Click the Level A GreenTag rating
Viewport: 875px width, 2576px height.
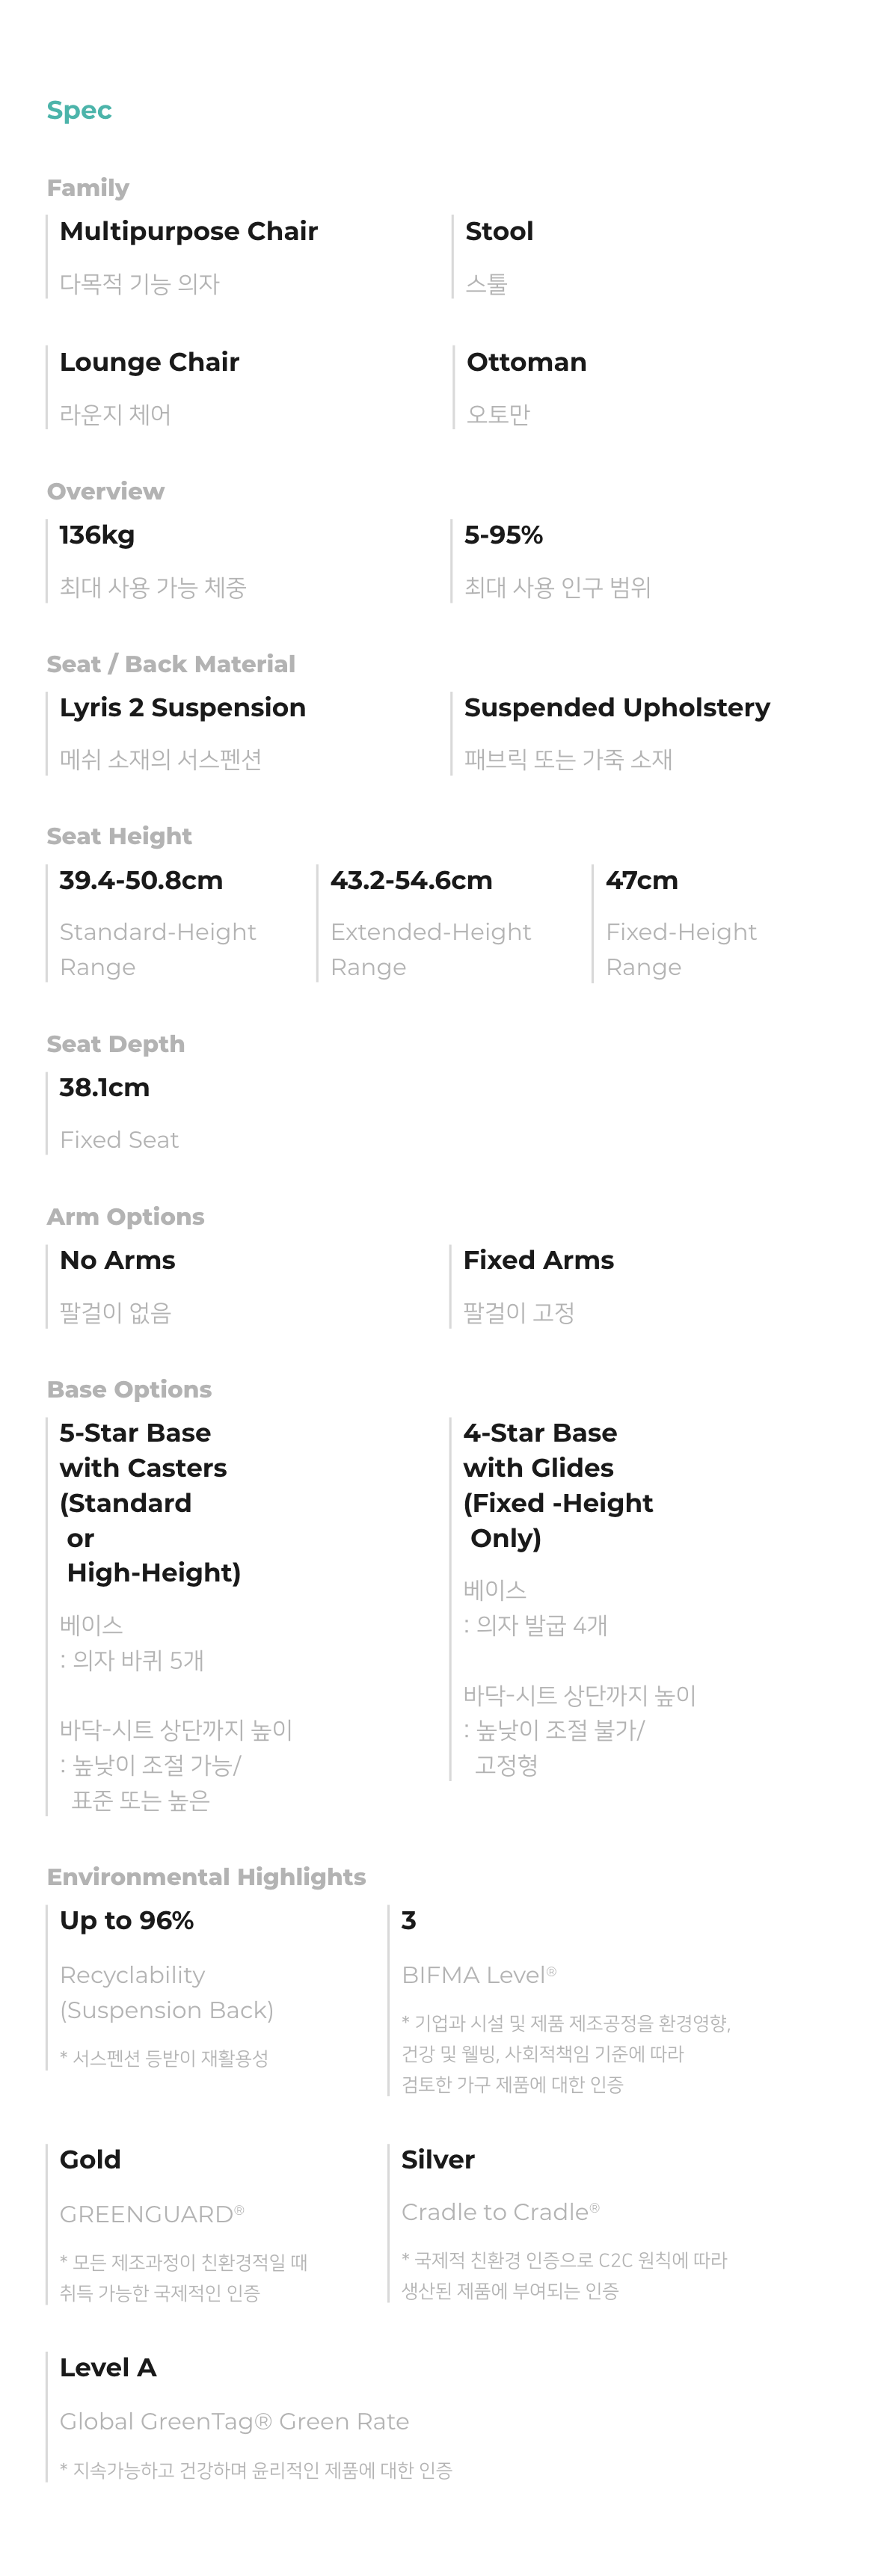(108, 2367)
